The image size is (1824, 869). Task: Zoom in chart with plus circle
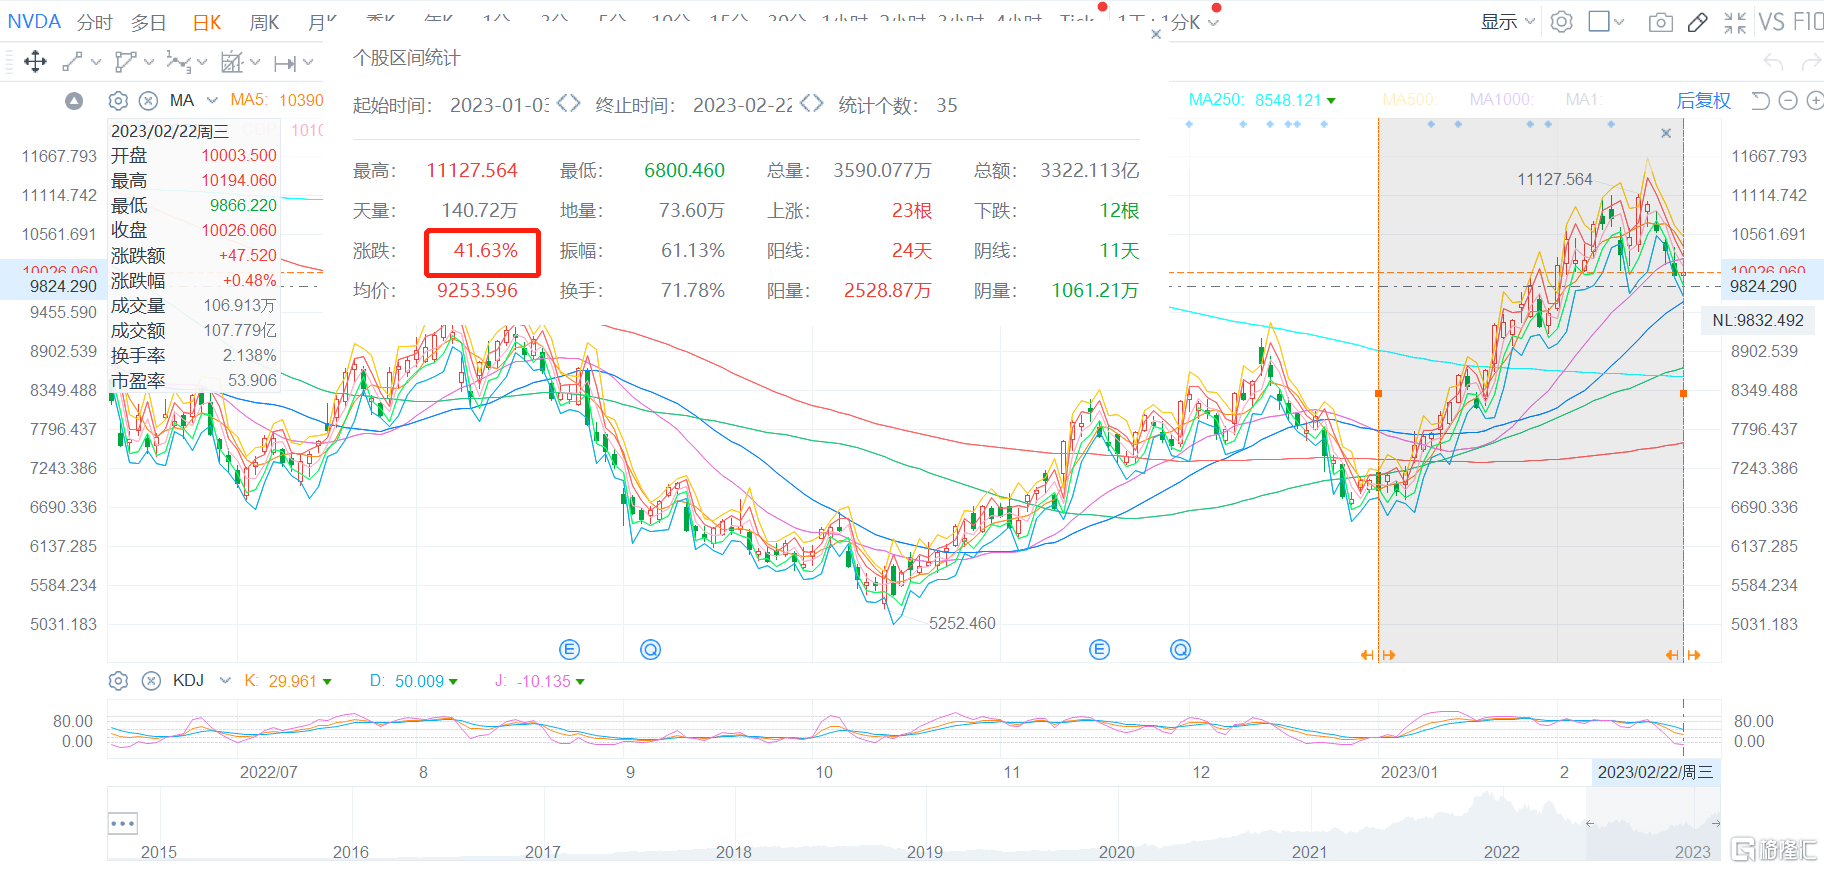[x=1814, y=100]
